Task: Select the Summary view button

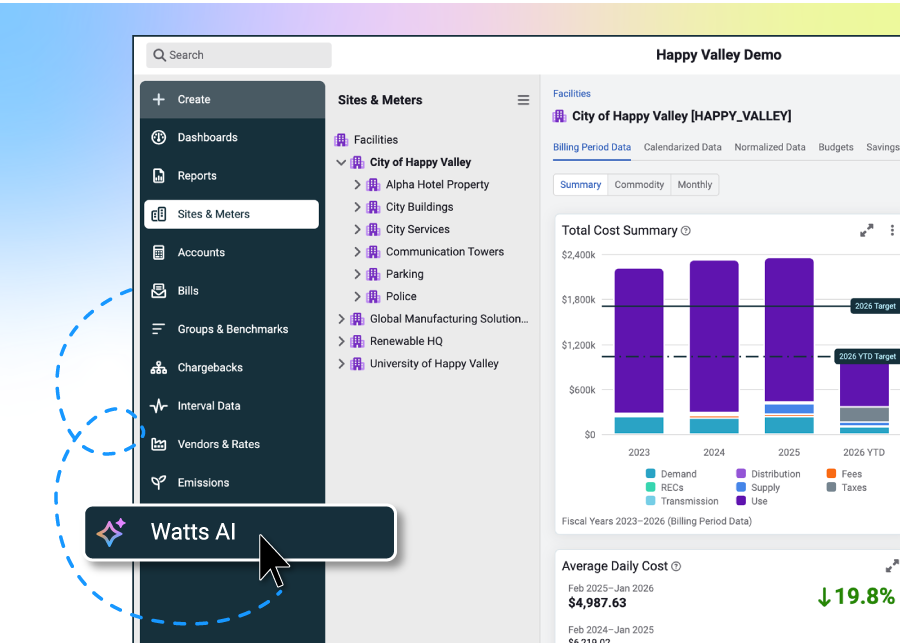Action: tap(580, 185)
